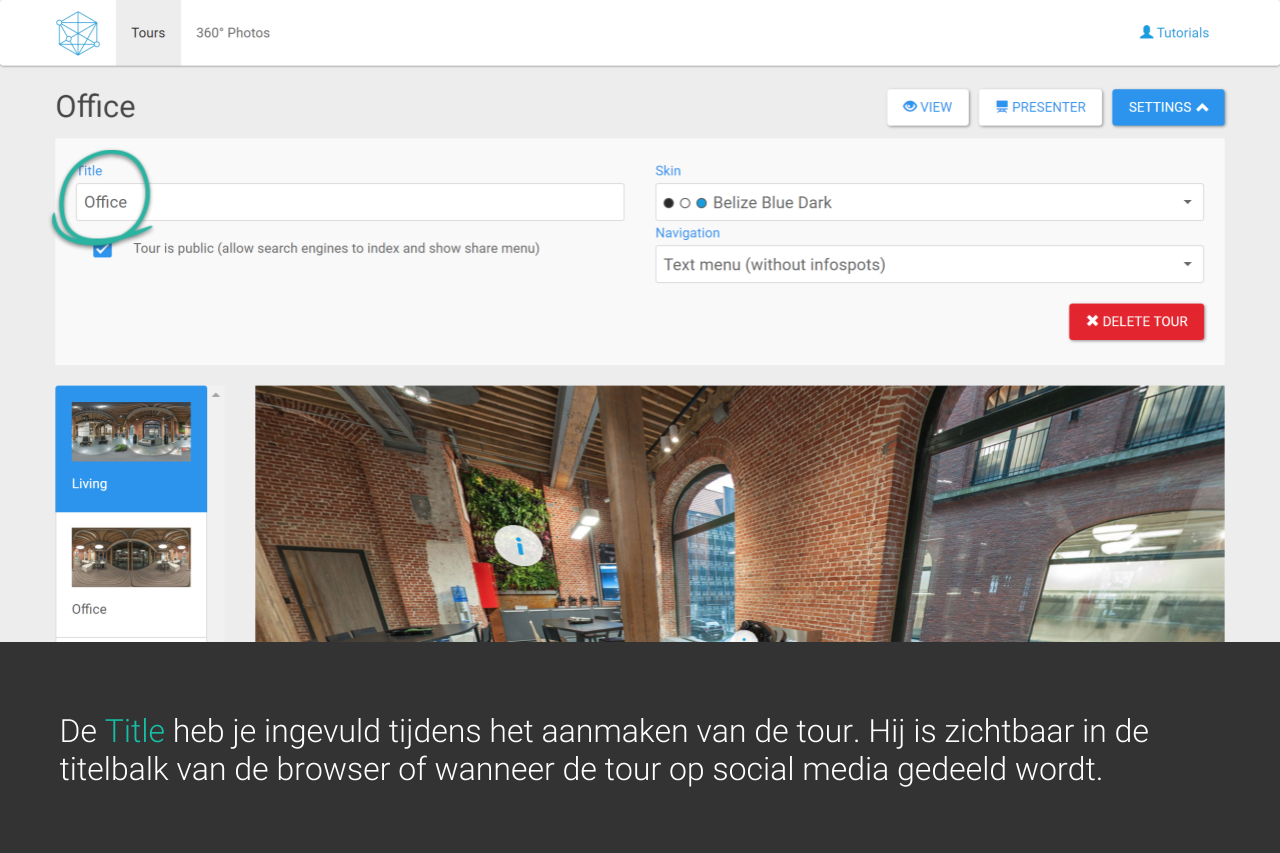Open the Navigation dropdown menu
The width and height of the screenshot is (1280, 853).
point(929,264)
